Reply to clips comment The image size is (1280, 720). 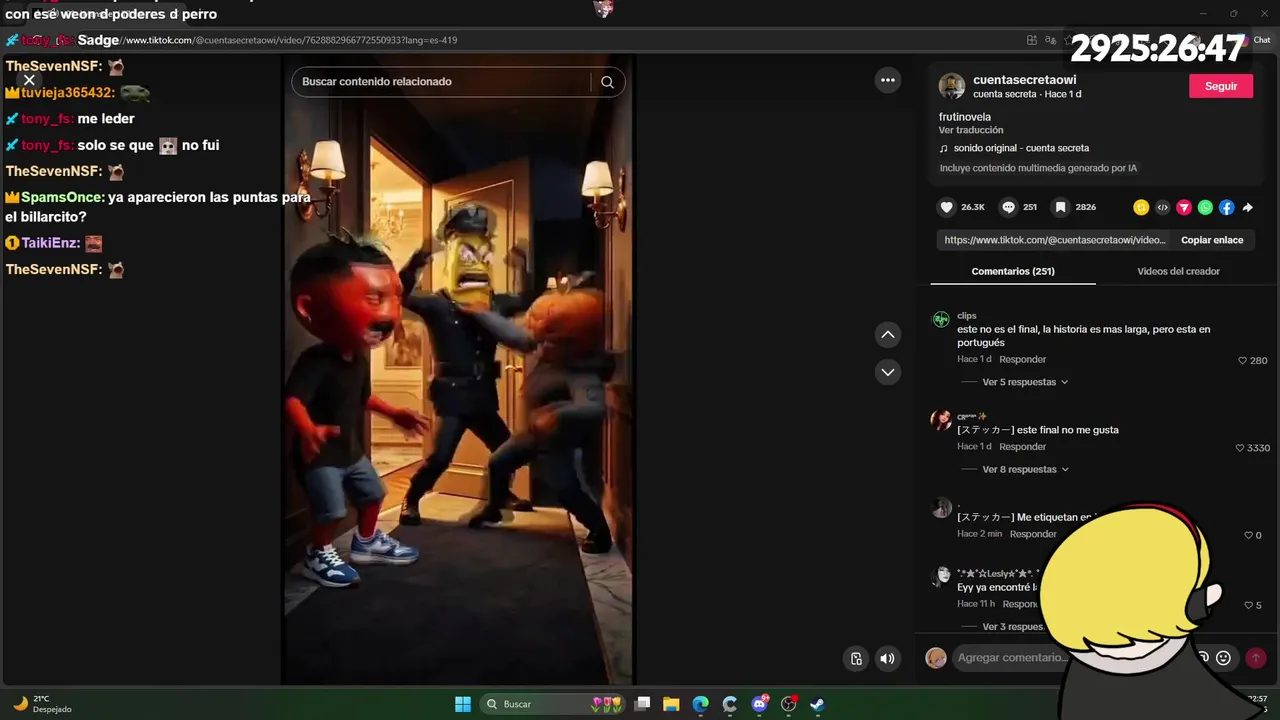click(x=1022, y=359)
